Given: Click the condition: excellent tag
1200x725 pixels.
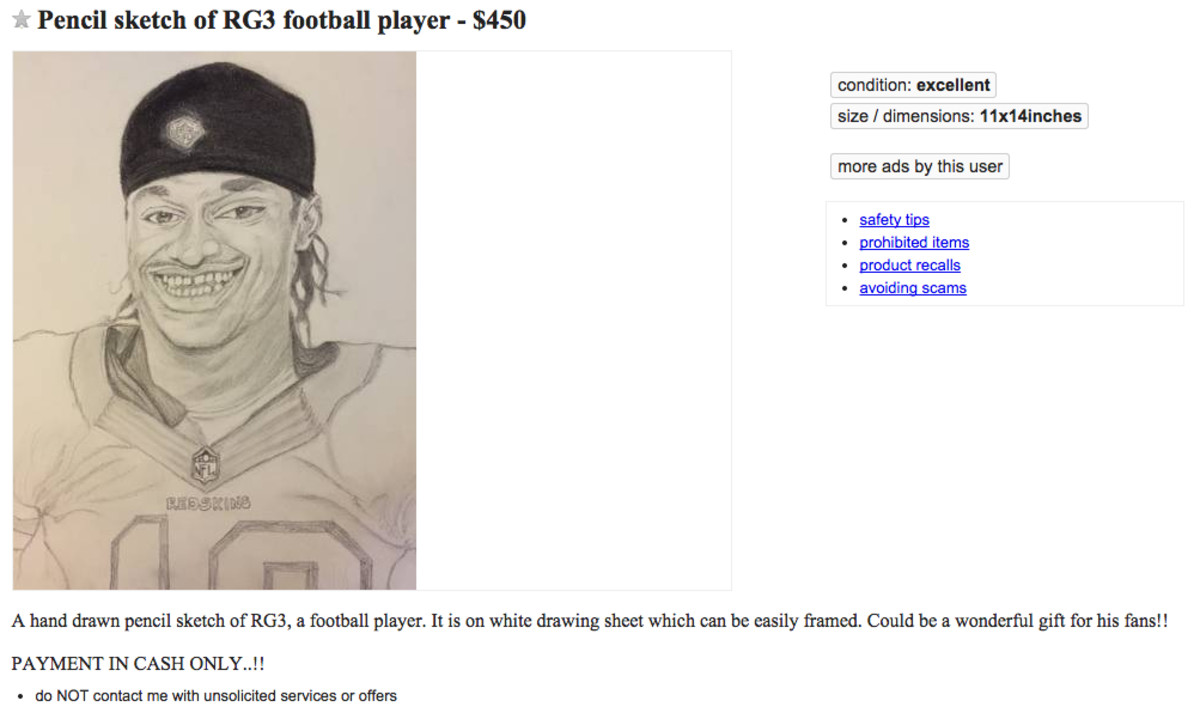Looking at the screenshot, I should [x=913, y=86].
